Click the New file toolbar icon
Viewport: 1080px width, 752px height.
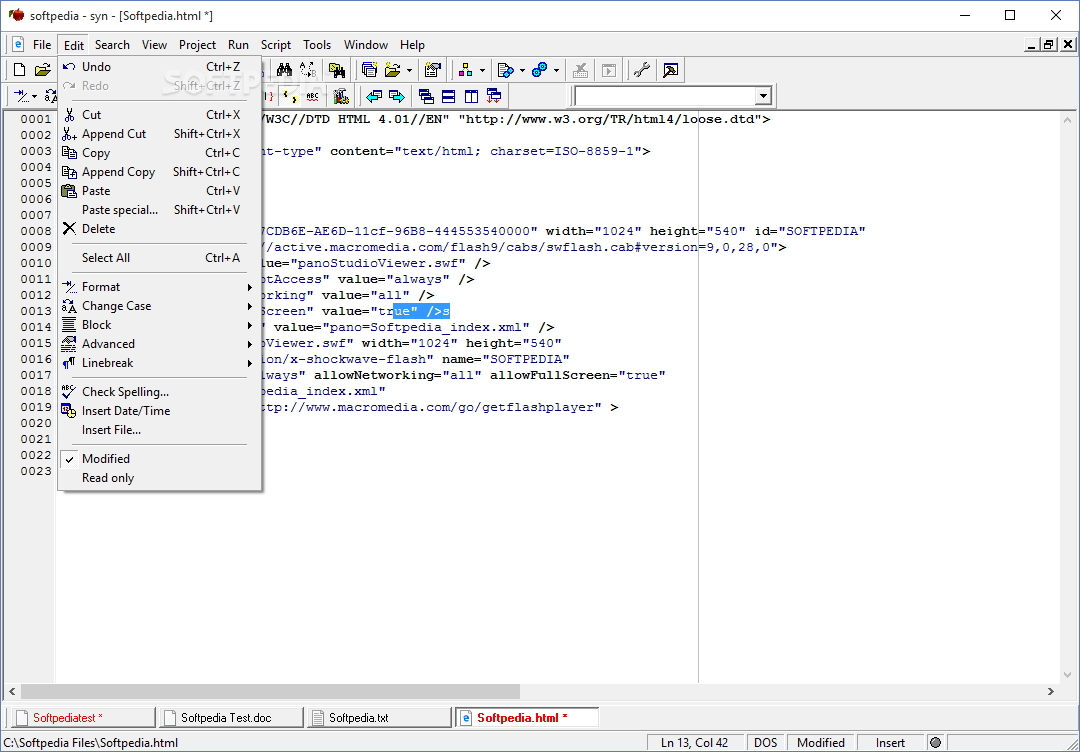point(20,70)
